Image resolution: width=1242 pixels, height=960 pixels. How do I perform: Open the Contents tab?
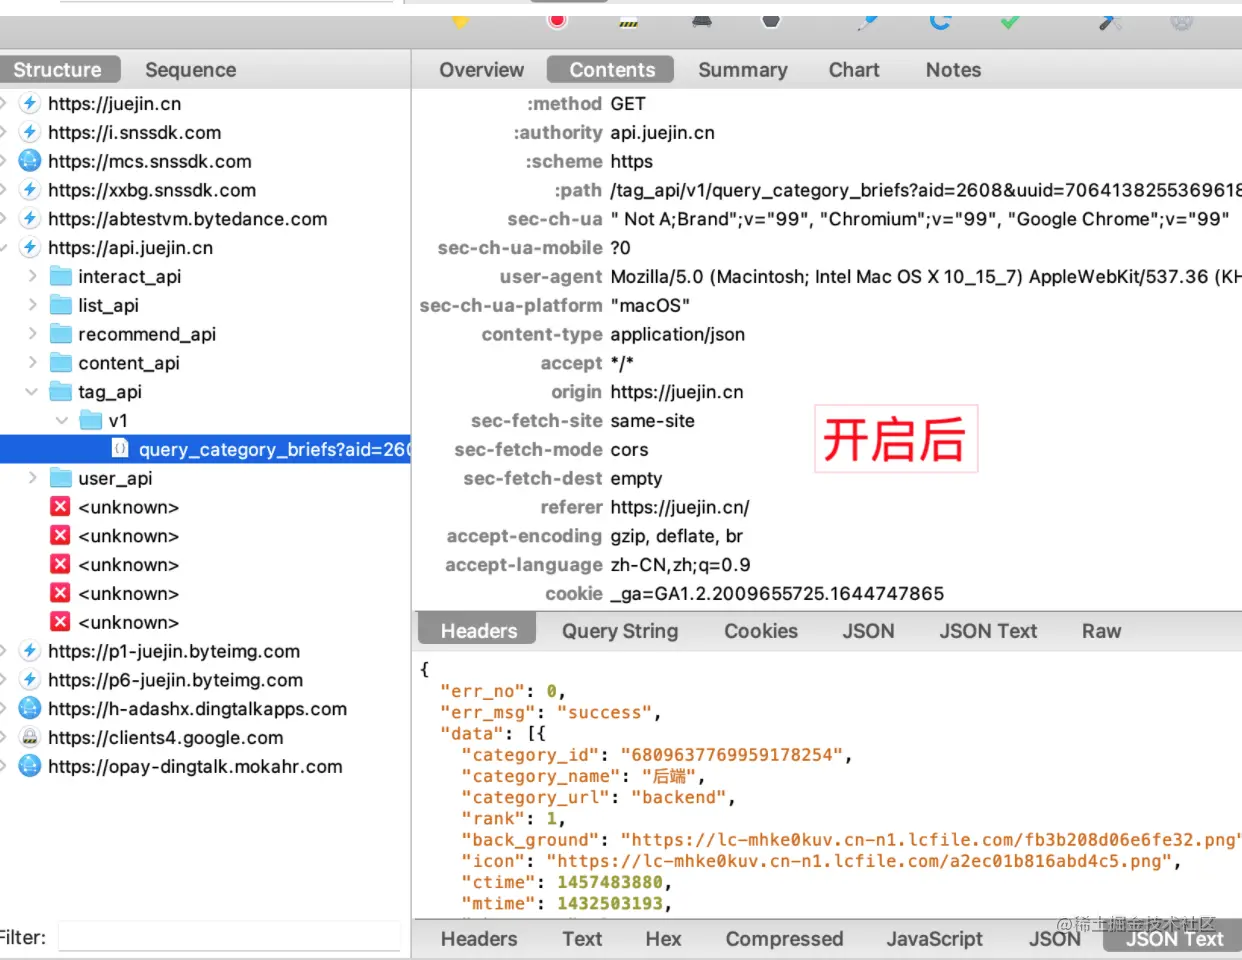pyautogui.click(x=611, y=70)
